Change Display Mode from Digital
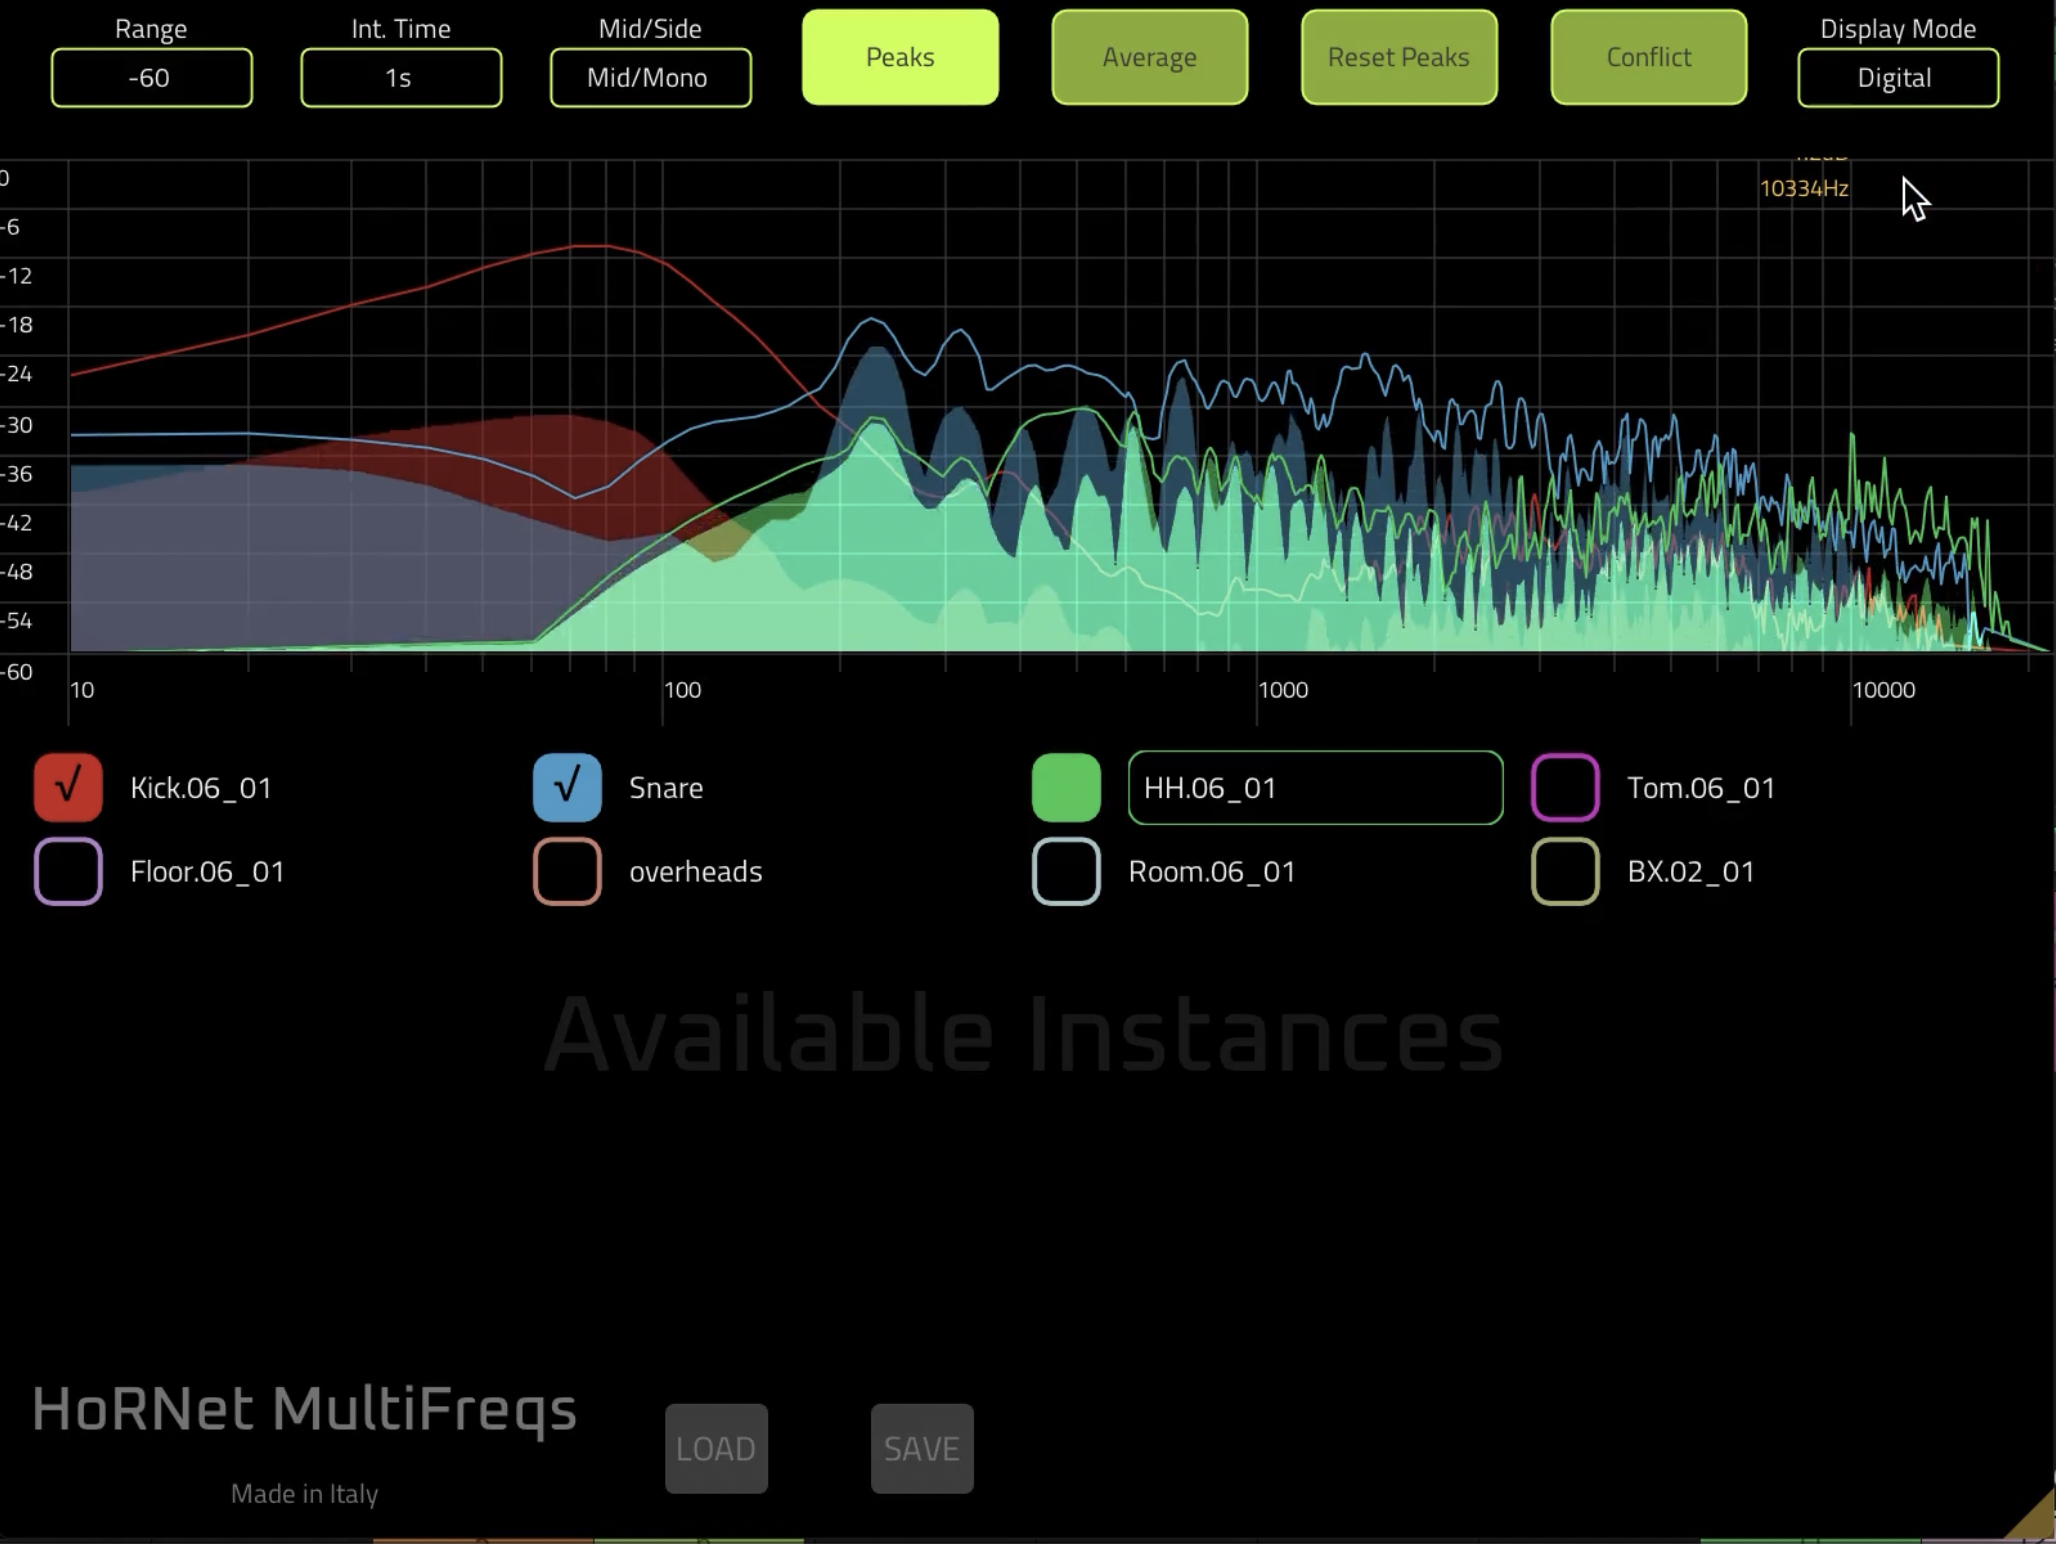 1896,77
